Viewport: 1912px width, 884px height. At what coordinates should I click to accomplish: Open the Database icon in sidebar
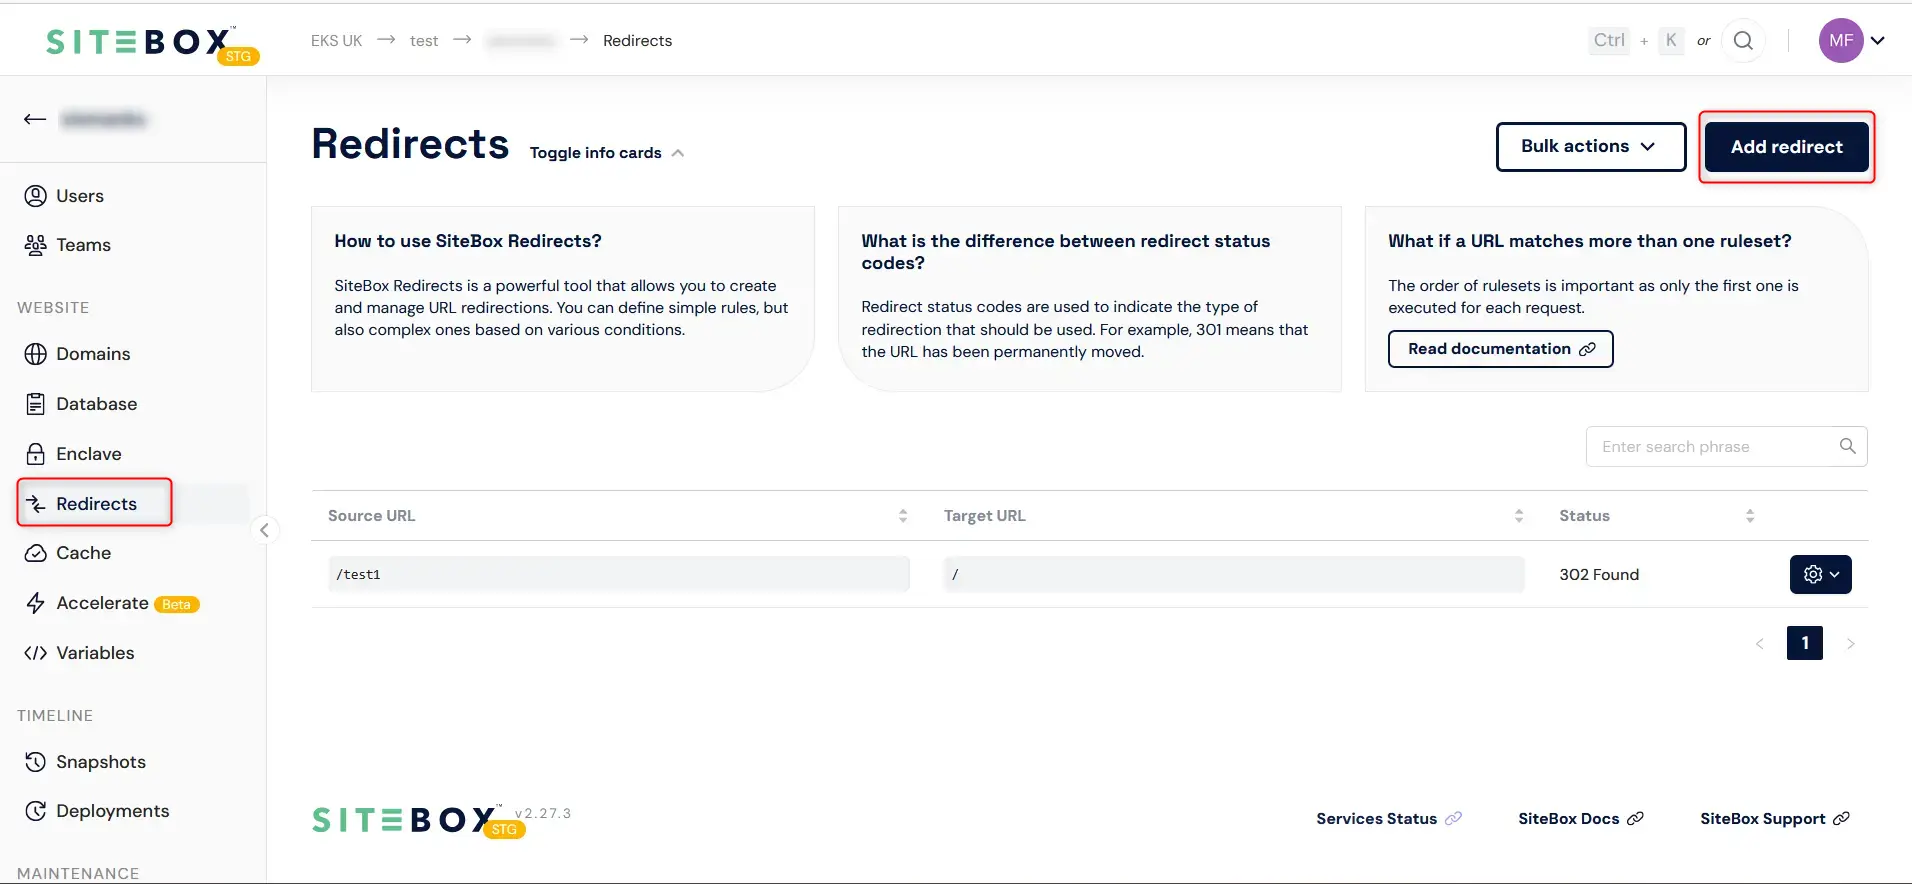point(36,404)
